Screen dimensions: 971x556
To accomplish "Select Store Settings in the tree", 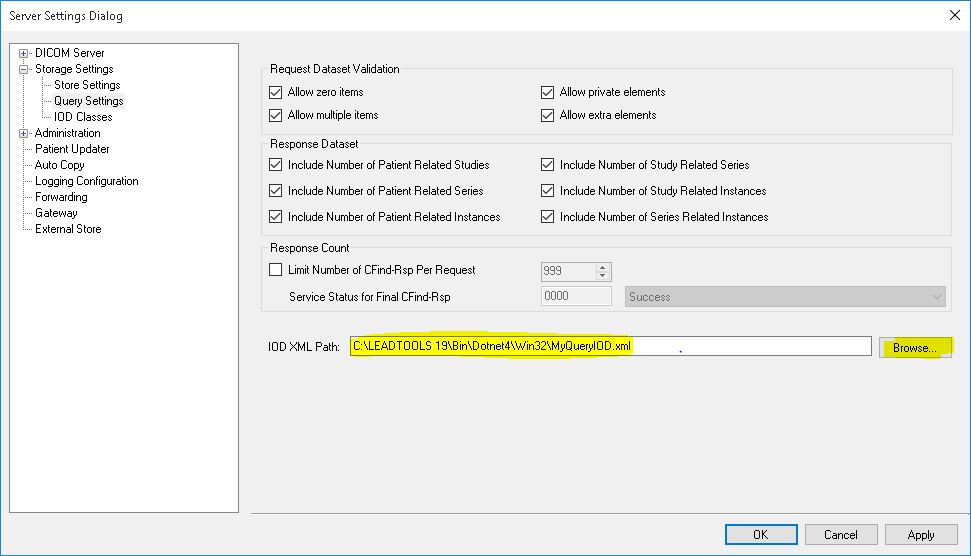I will point(87,85).
